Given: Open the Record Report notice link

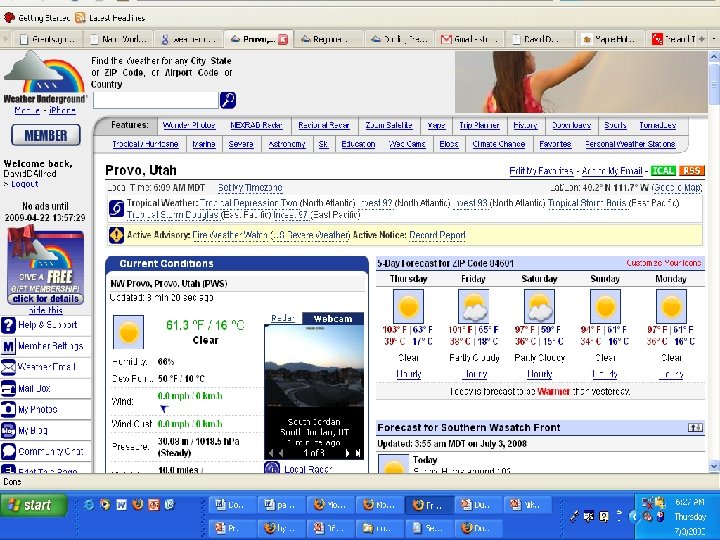Looking at the screenshot, I should (437, 235).
